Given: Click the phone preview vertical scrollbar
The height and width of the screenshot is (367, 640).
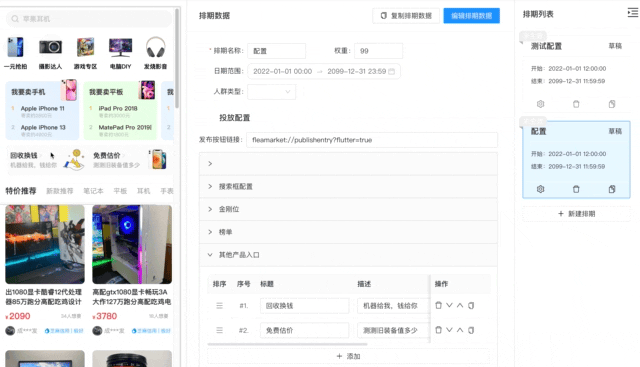Looking at the screenshot, I should point(177,58).
